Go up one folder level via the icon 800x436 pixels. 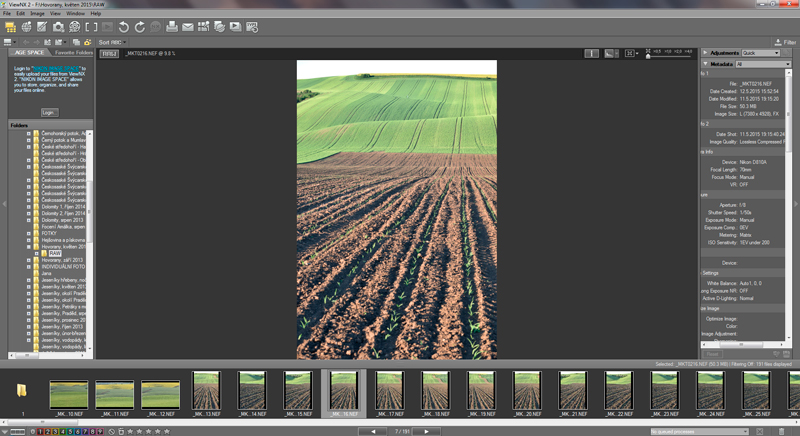(x=47, y=42)
